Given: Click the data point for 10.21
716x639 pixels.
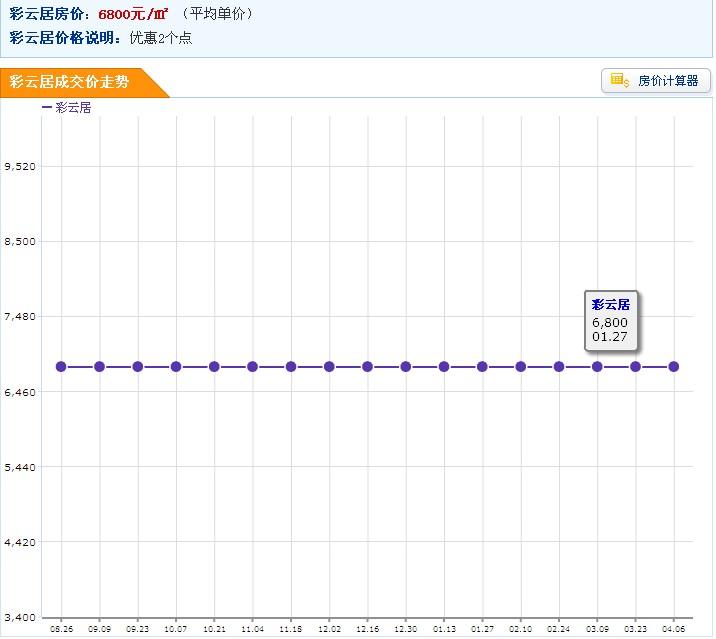Looking at the screenshot, I should pos(214,367).
